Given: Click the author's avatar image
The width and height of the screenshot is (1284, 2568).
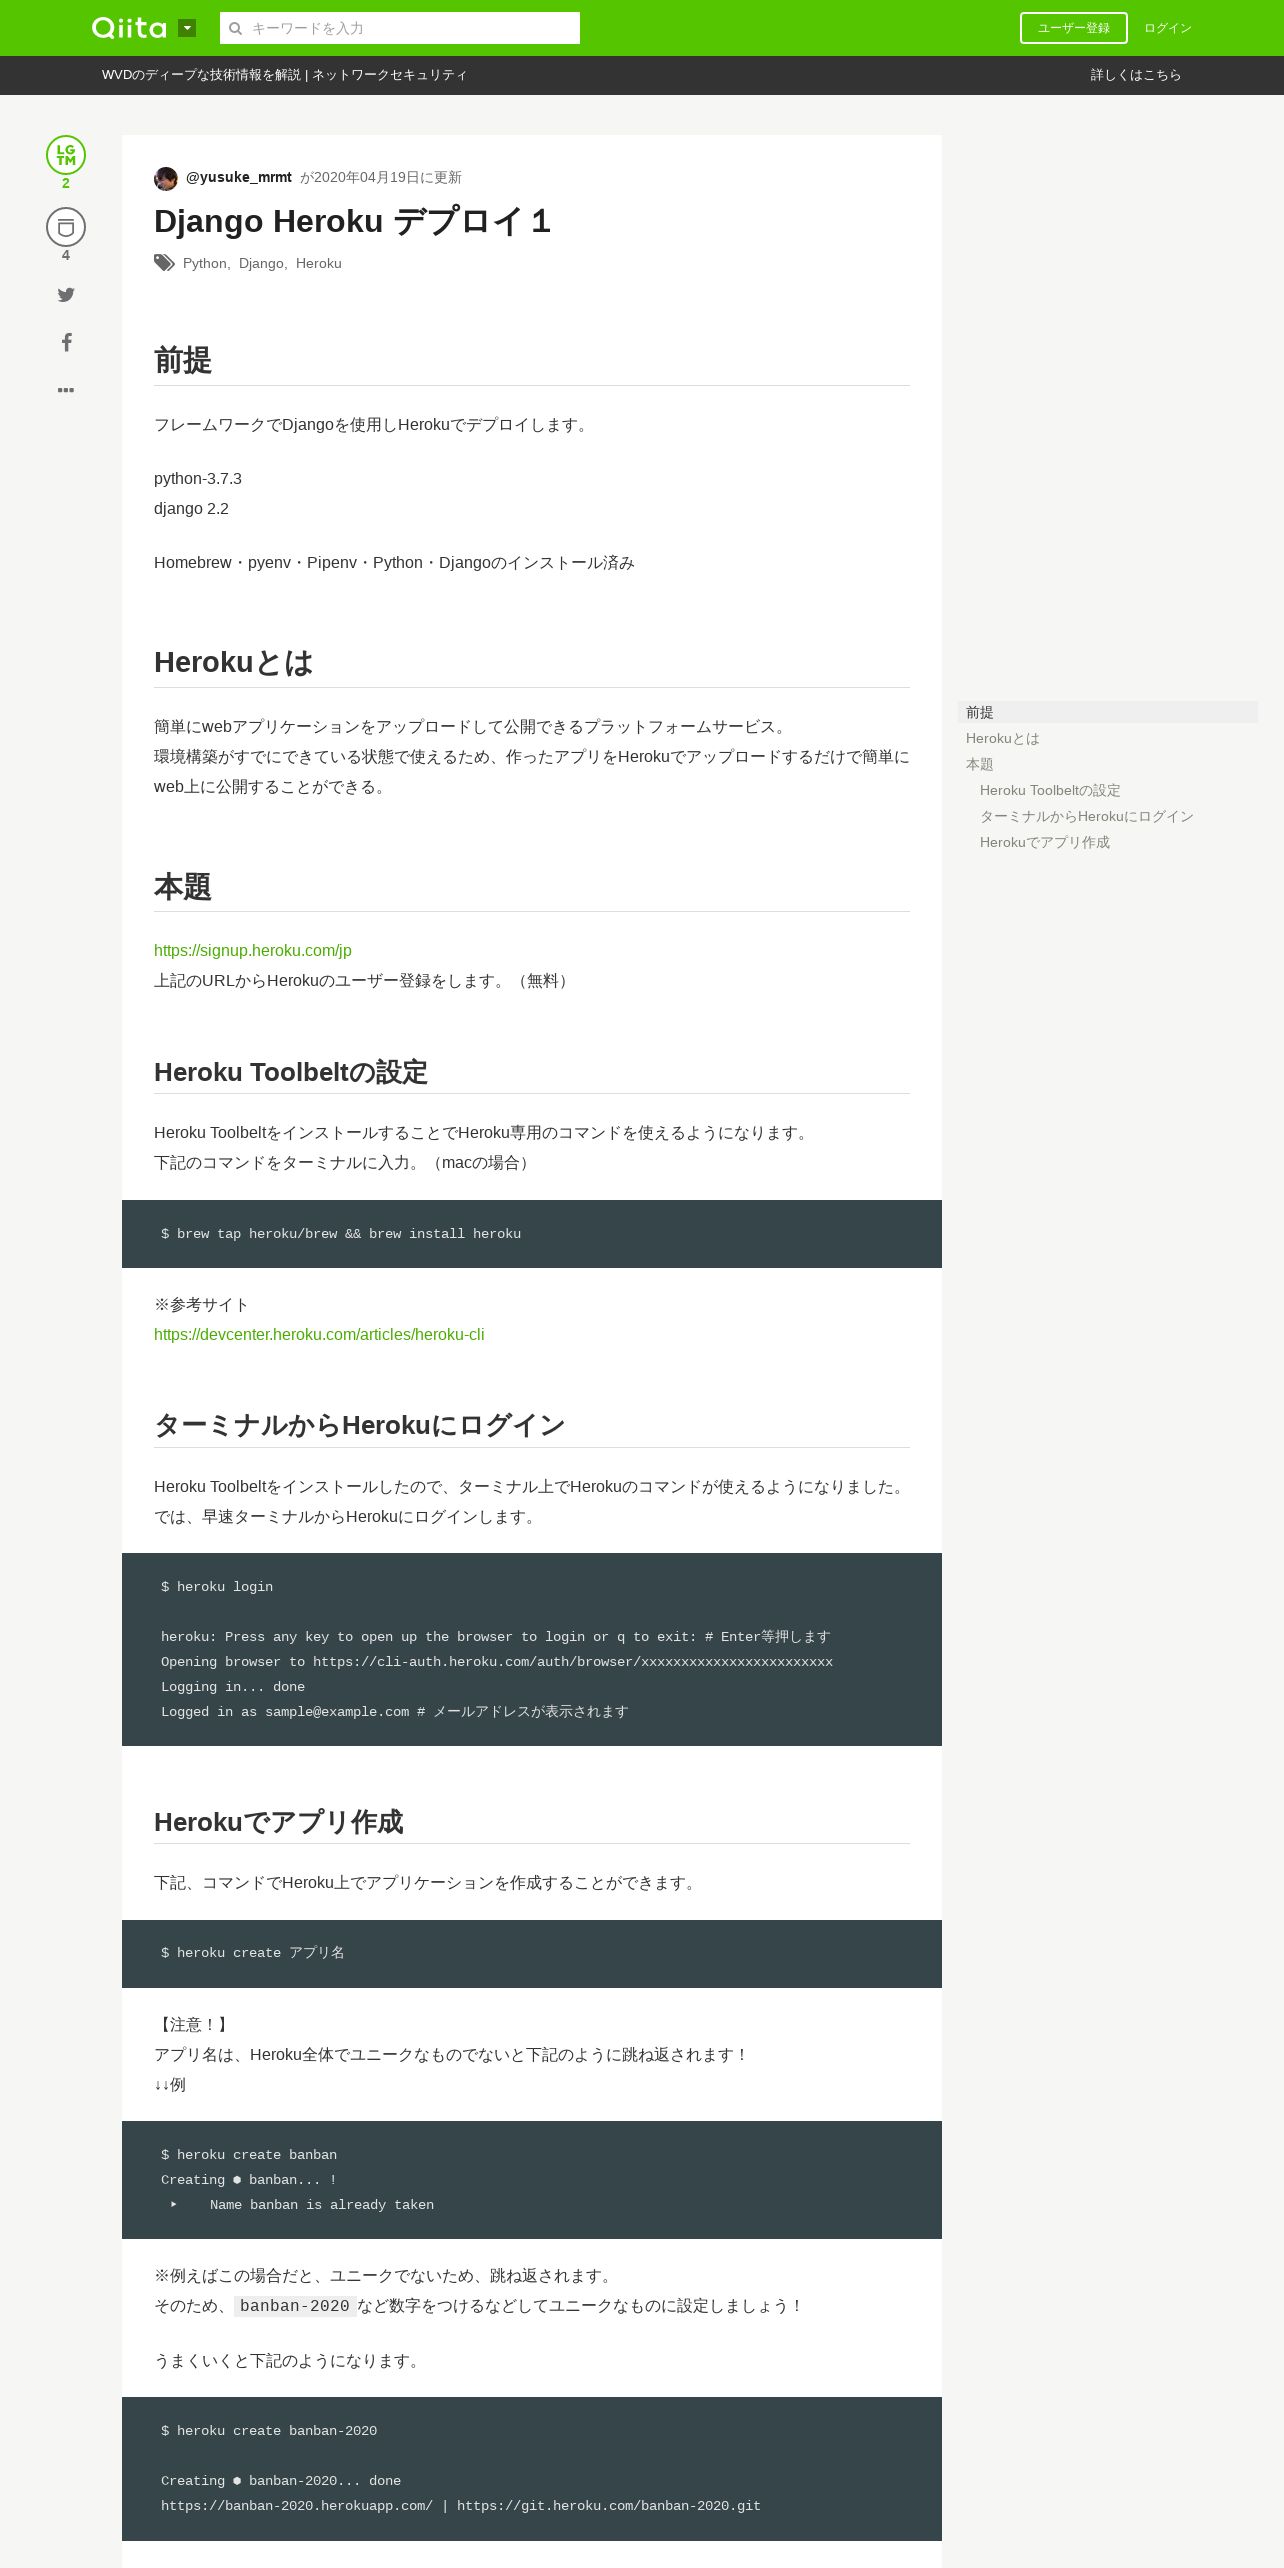Looking at the screenshot, I should pyautogui.click(x=166, y=178).
